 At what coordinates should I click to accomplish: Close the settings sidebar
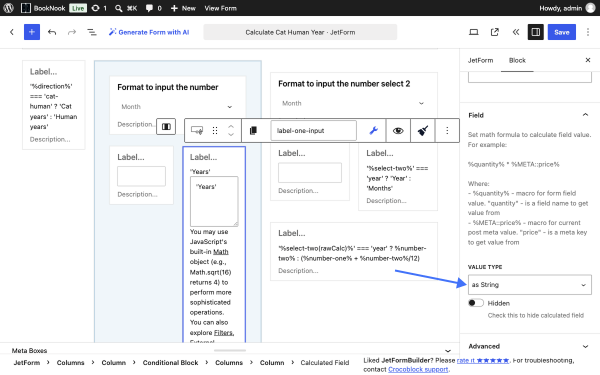tap(588, 60)
